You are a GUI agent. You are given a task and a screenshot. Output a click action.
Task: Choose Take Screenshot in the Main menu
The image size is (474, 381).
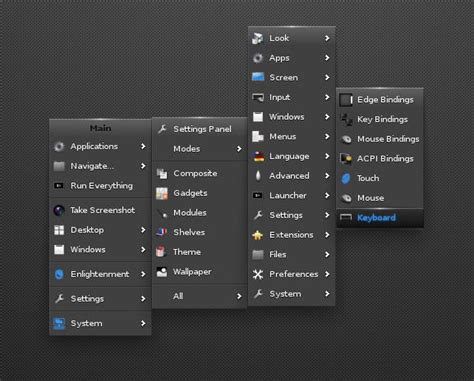(x=100, y=210)
